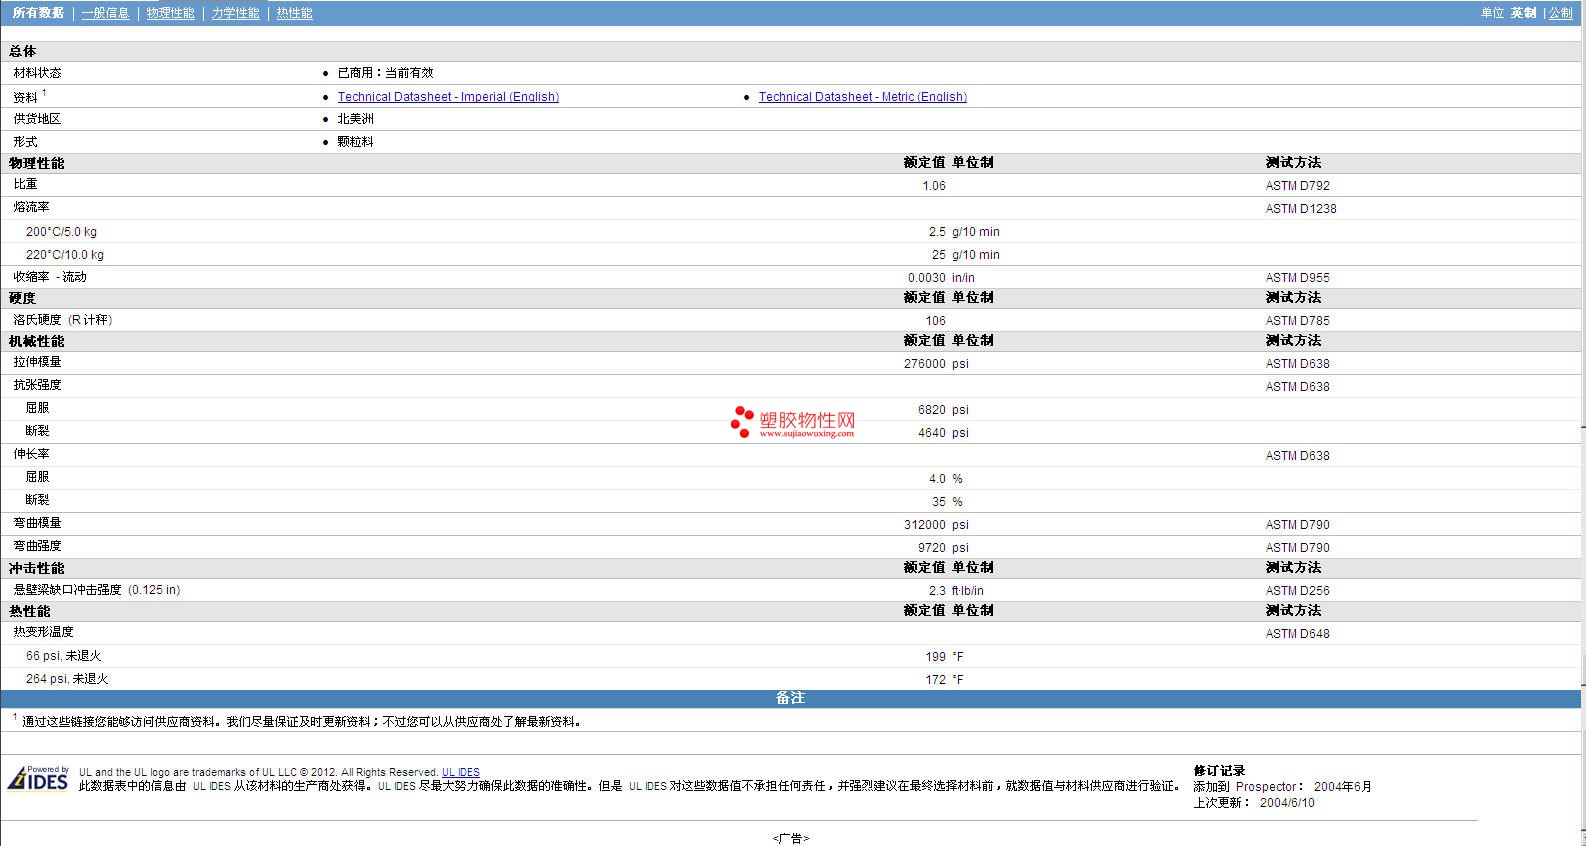Click the 弯曲强度 row label
The image size is (1586, 846).
click(x=37, y=547)
